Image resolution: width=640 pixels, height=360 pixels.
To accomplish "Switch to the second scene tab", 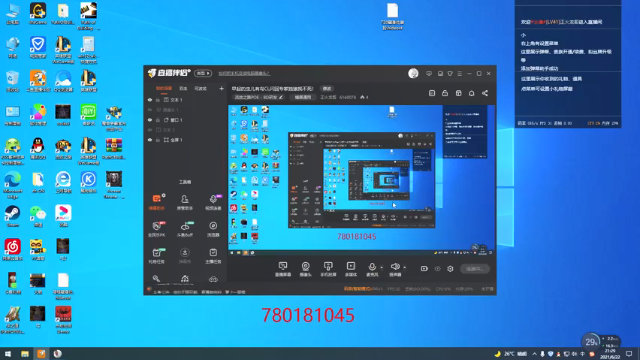I will [183, 89].
